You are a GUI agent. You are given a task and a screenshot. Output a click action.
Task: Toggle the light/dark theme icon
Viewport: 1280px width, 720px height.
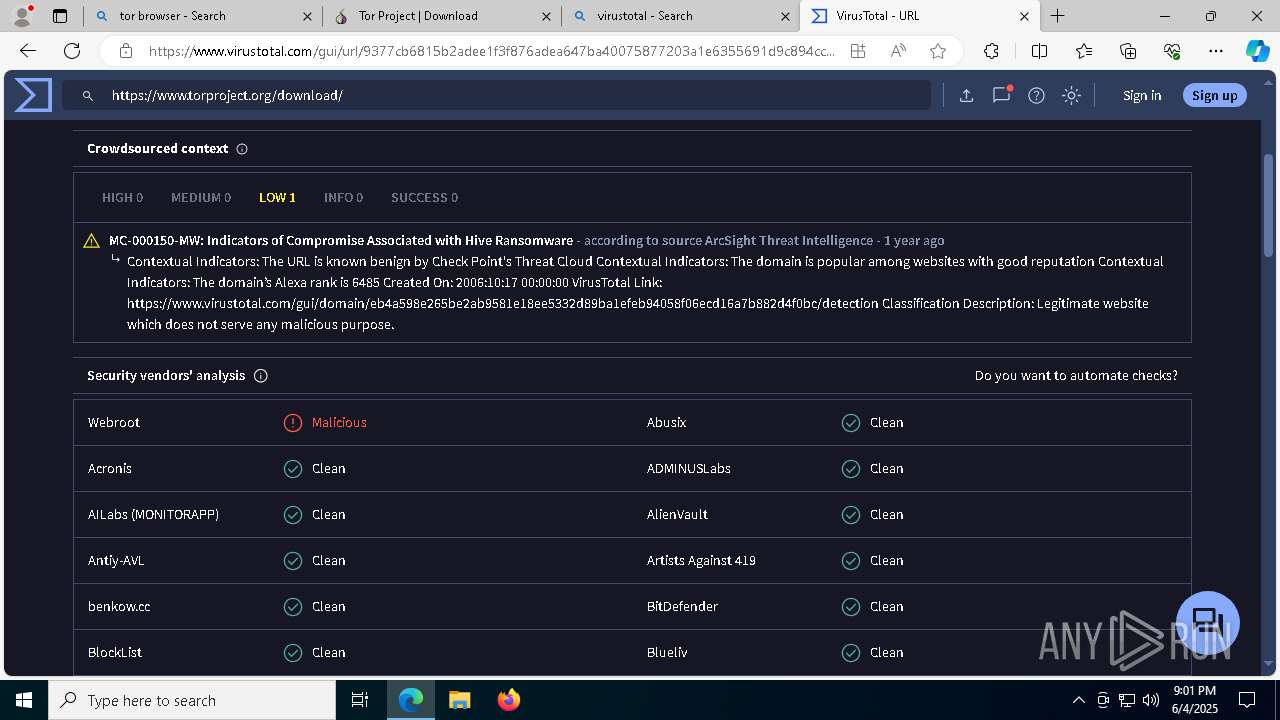(1071, 95)
